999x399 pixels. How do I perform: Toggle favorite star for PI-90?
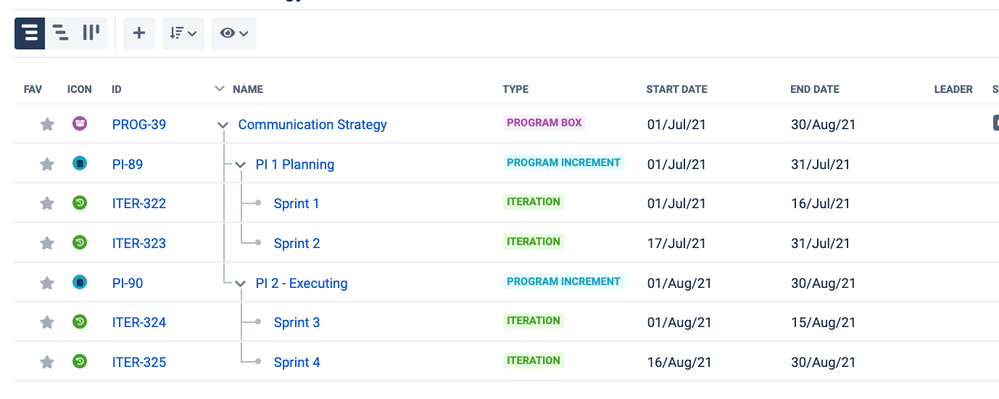point(47,283)
